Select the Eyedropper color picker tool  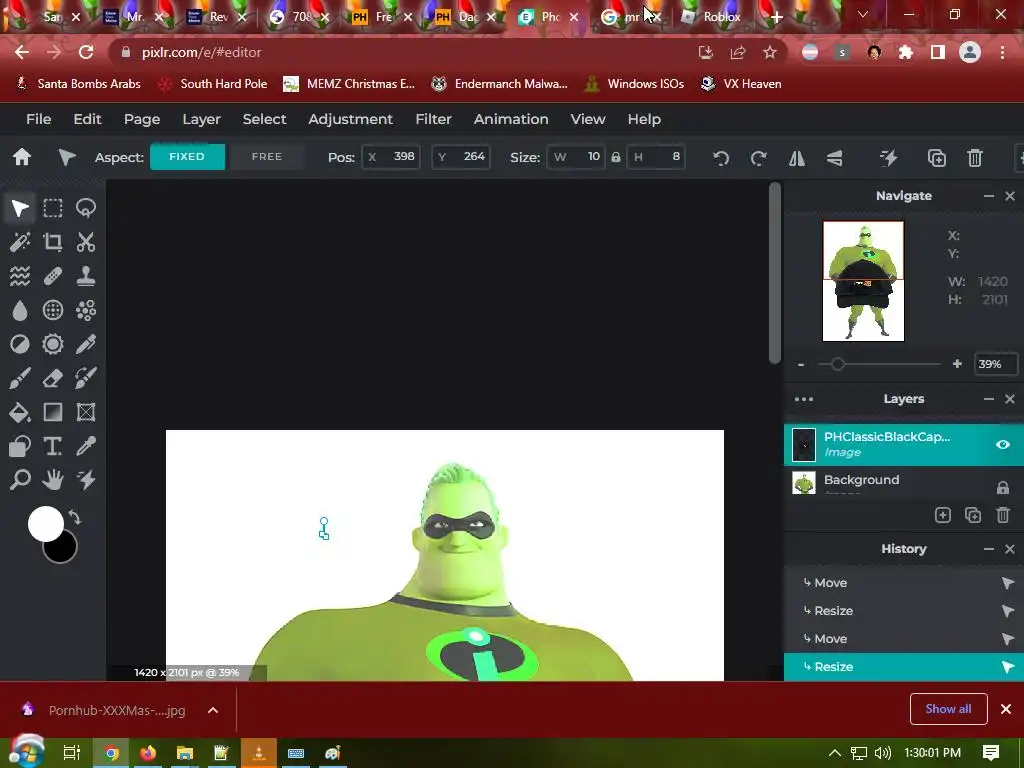(x=86, y=445)
